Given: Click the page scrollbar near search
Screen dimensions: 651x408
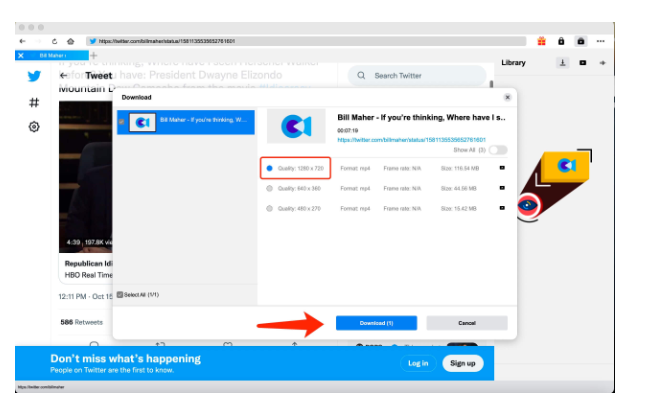Looking at the screenshot, I should 491,84.
